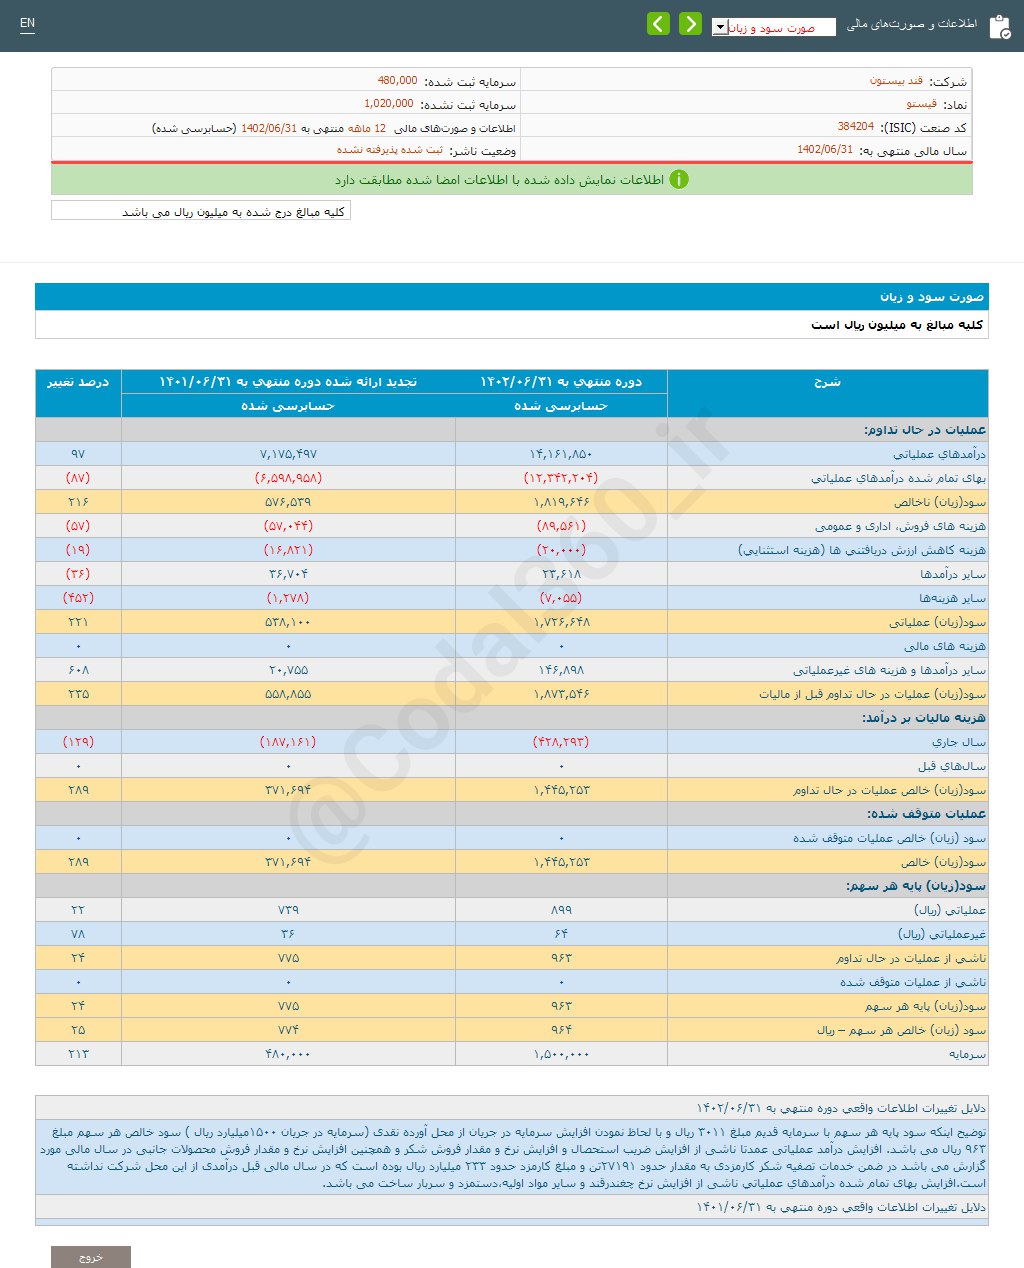The image size is (1024, 1268).
Task: Click the خروج exit button at the bottom
Action: (x=91, y=1256)
